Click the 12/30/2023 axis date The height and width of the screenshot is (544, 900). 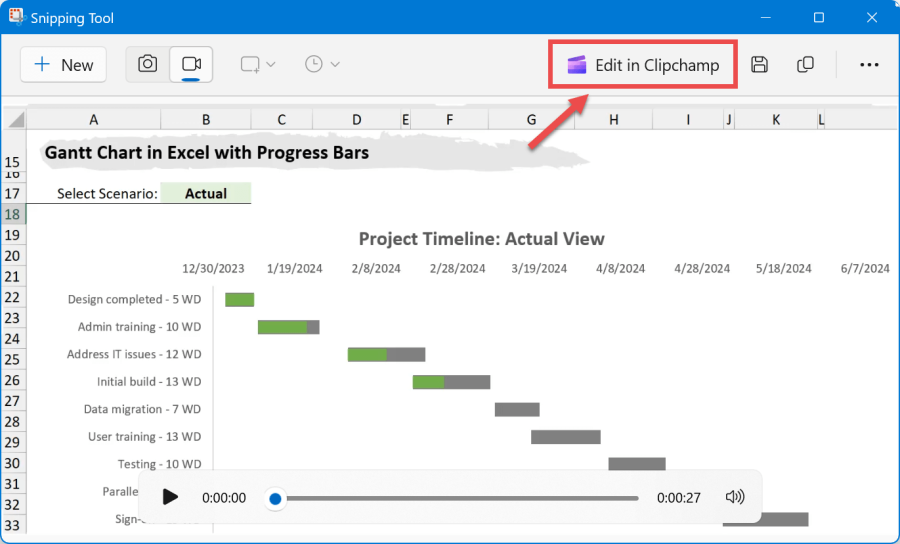pos(213,269)
